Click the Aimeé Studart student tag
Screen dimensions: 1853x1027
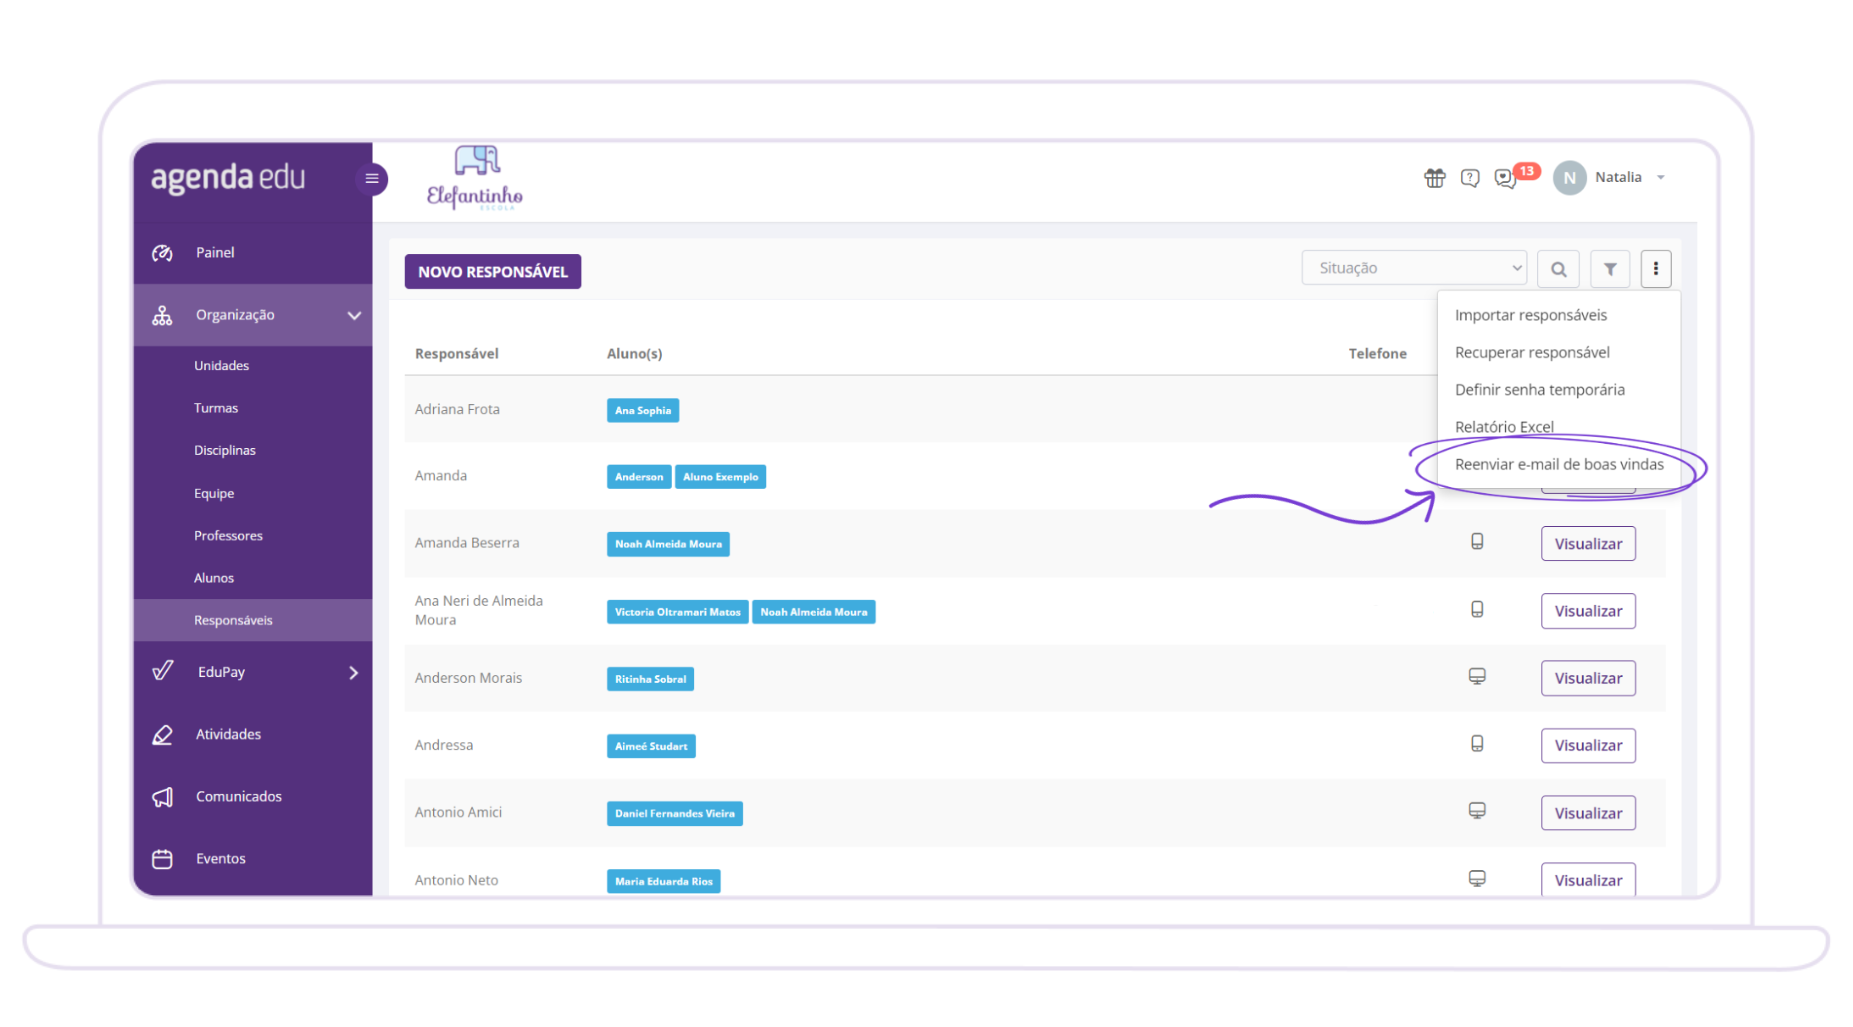pyautogui.click(x=651, y=746)
